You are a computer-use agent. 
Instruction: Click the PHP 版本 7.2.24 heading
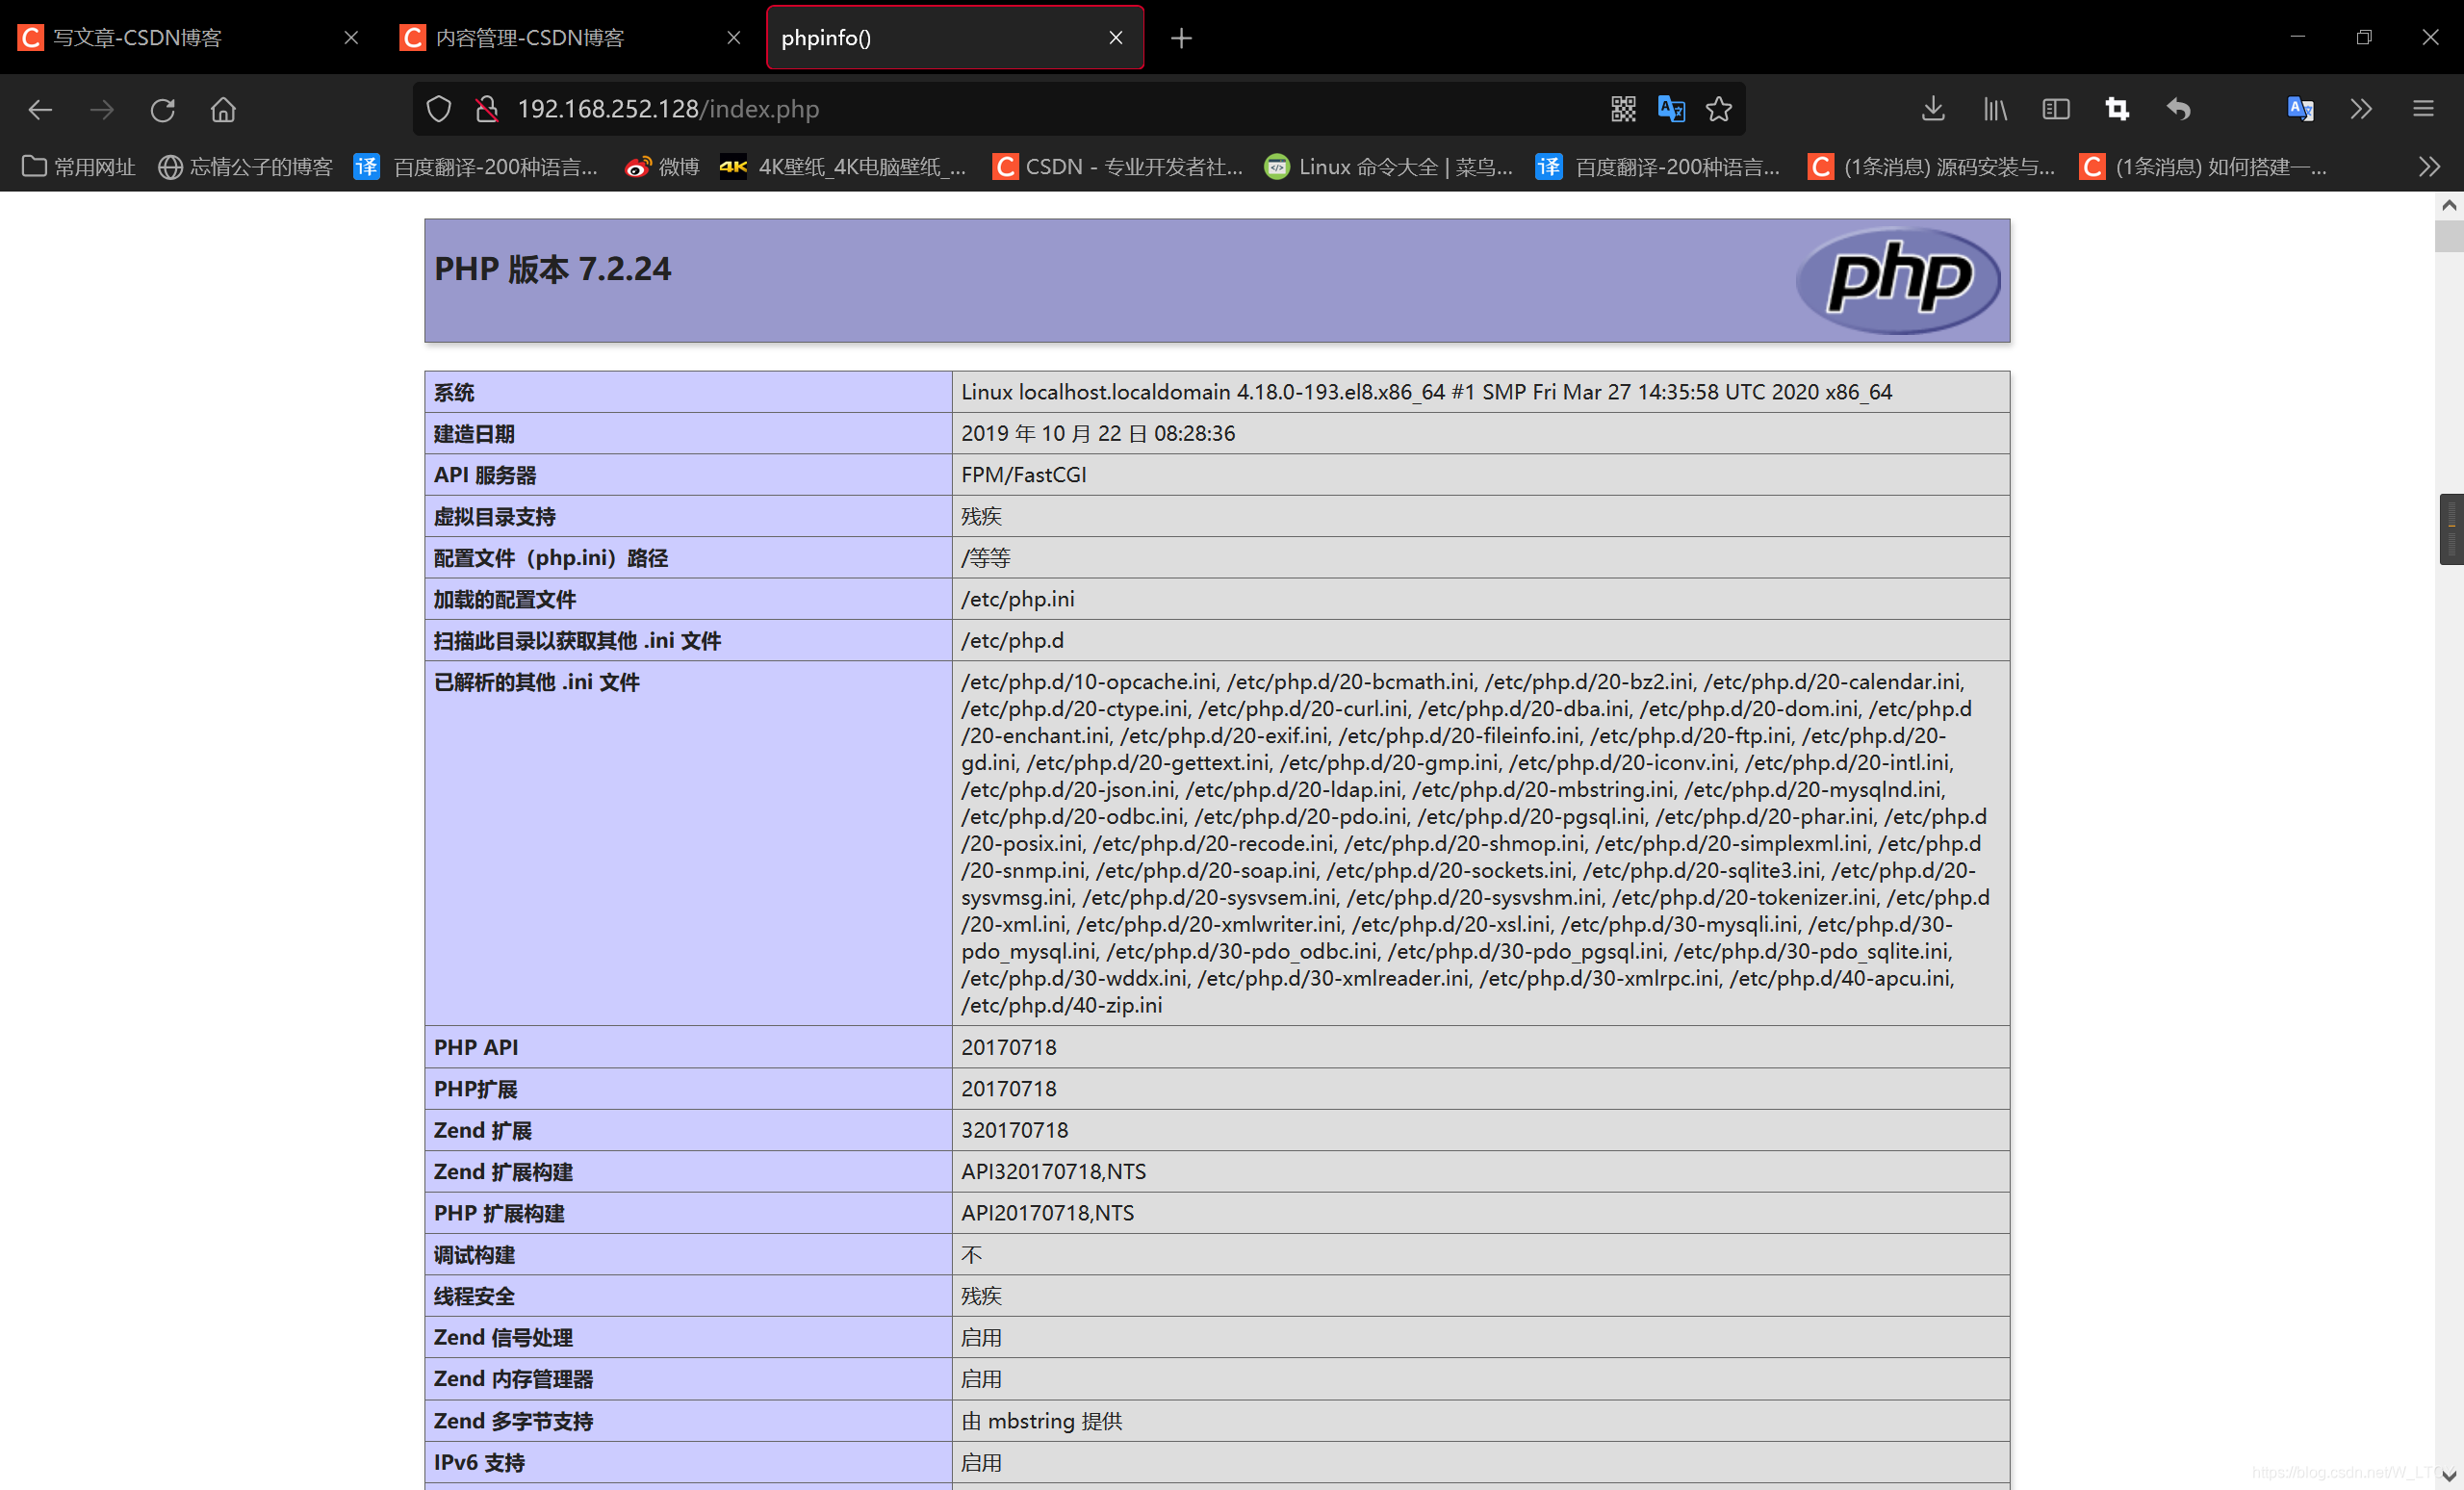552,269
